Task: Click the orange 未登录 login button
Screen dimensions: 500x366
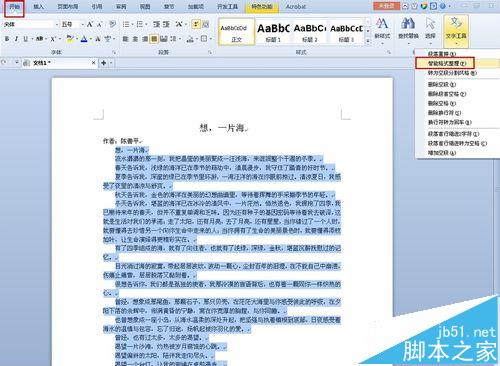Action: [x=386, y=6]
